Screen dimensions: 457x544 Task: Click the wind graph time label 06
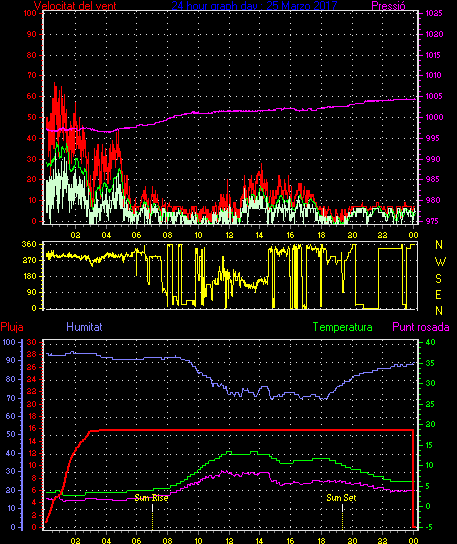tap(136, 235)
